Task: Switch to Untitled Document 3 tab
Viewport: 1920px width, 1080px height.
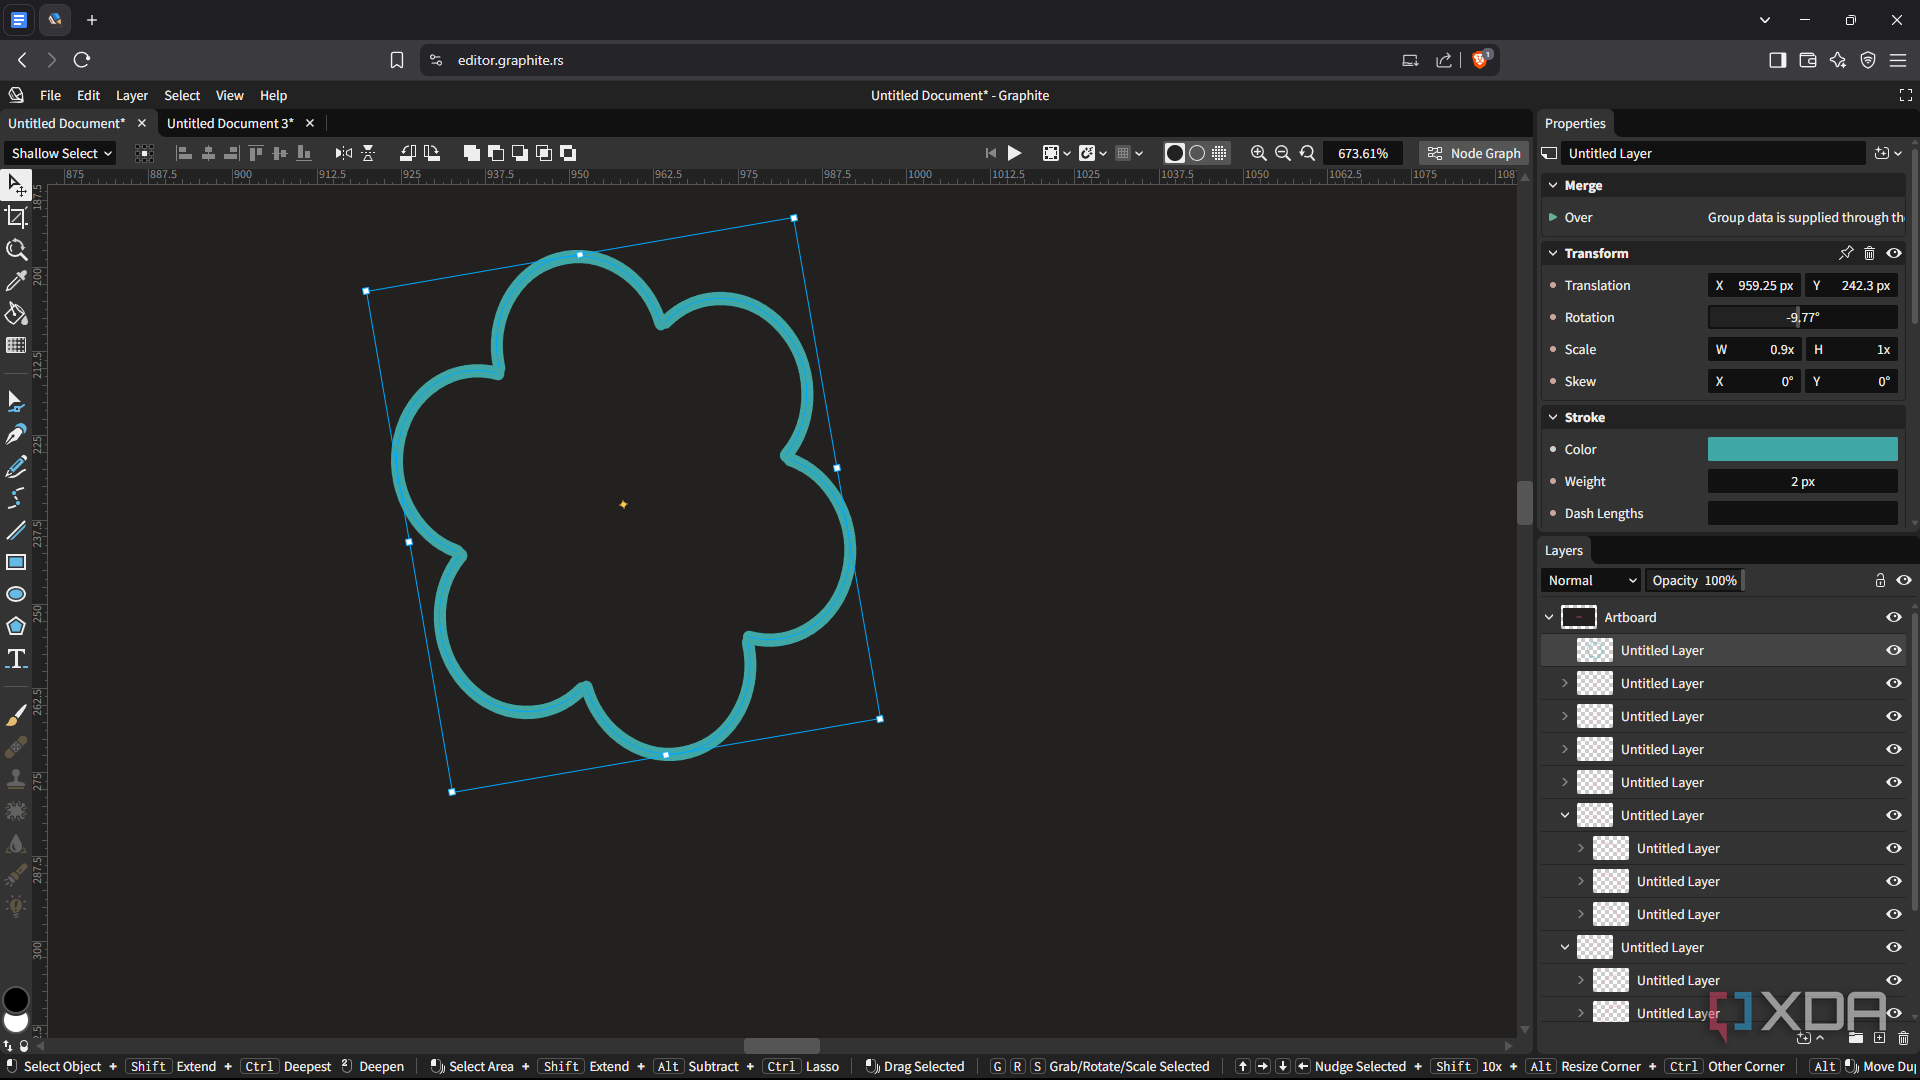Action: point(230,123)
